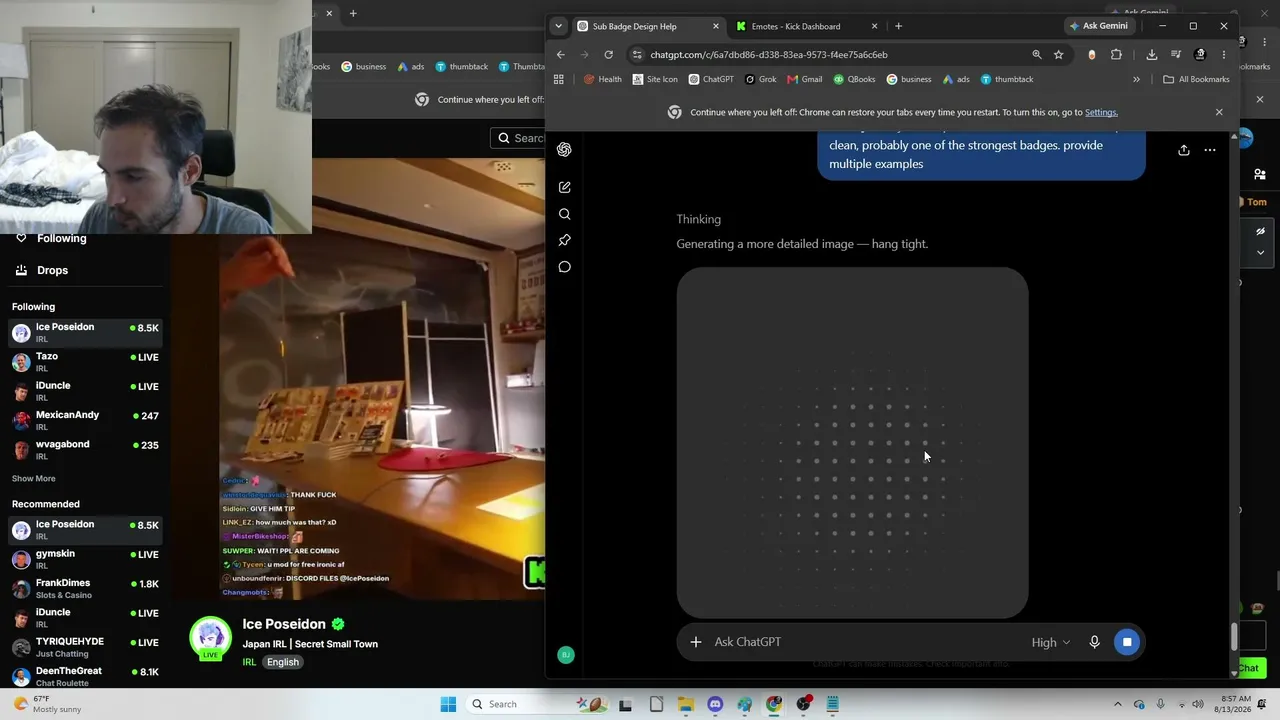Open conversation options three-dot menu
The image size is (1280, 720).
click(x=1209, y=150)
